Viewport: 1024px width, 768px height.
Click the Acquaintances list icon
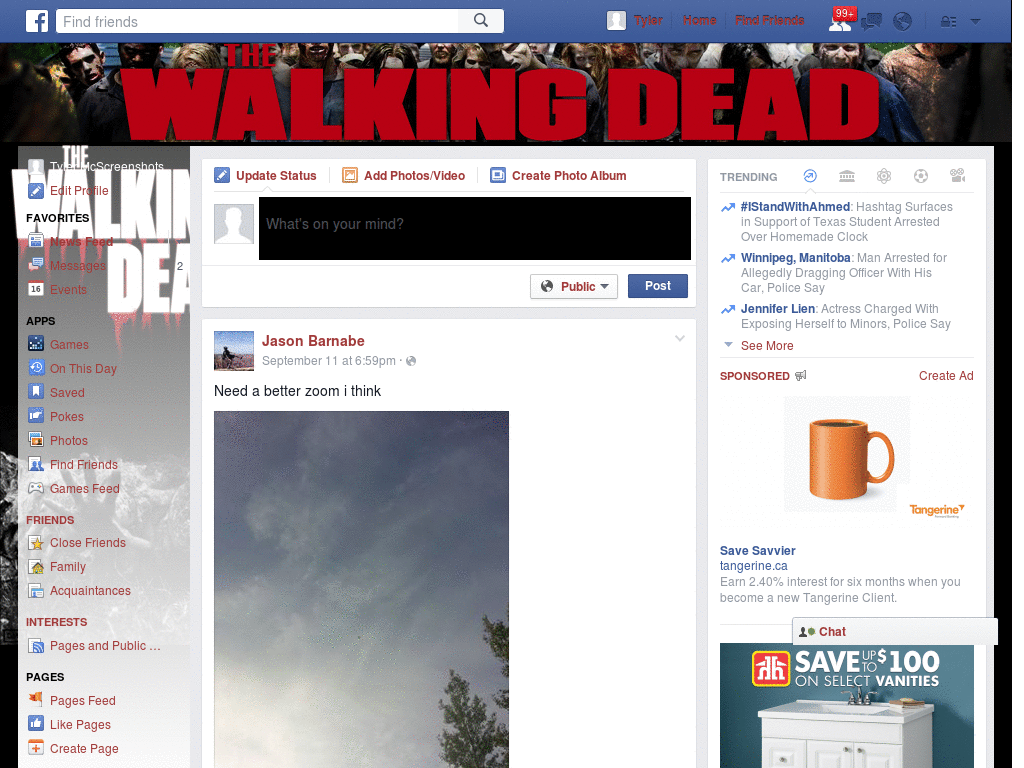click(x=36, y=590)
